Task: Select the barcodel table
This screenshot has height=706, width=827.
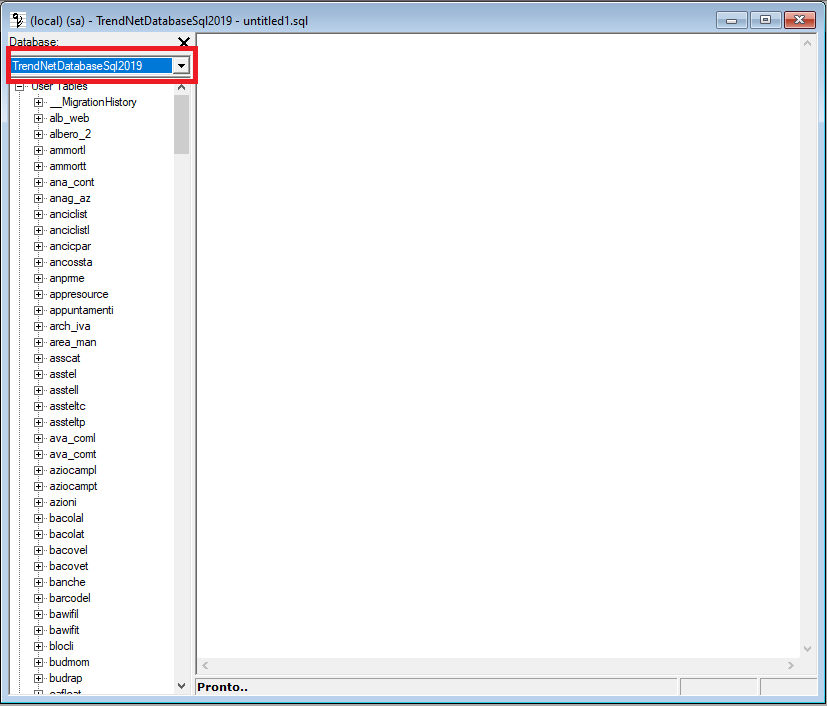Action: click(70, 598)
